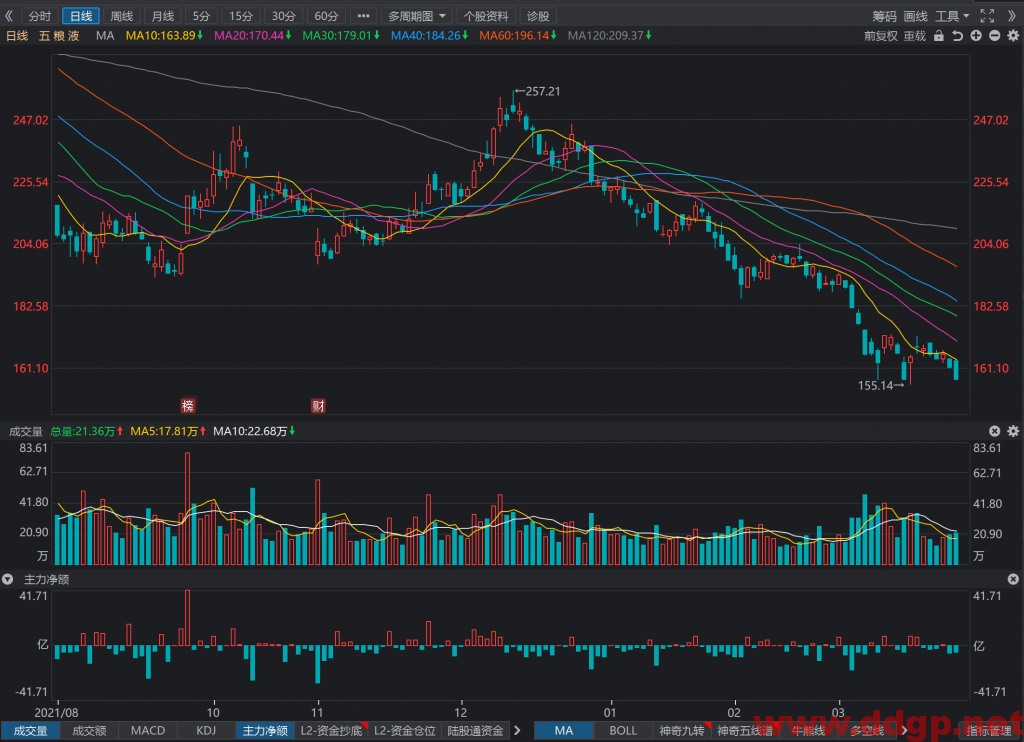Switch to 5分 minute chart
Screen dimensions: 1024x742
point(201,16)
